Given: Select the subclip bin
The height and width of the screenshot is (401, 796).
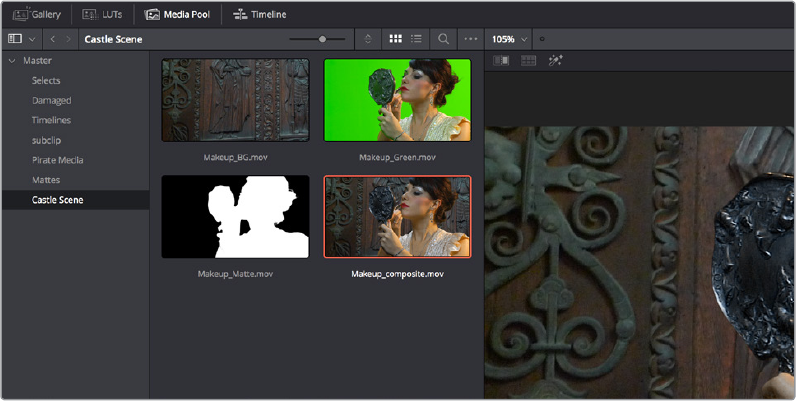Looking at the screenshot, I should click(46, 140).
